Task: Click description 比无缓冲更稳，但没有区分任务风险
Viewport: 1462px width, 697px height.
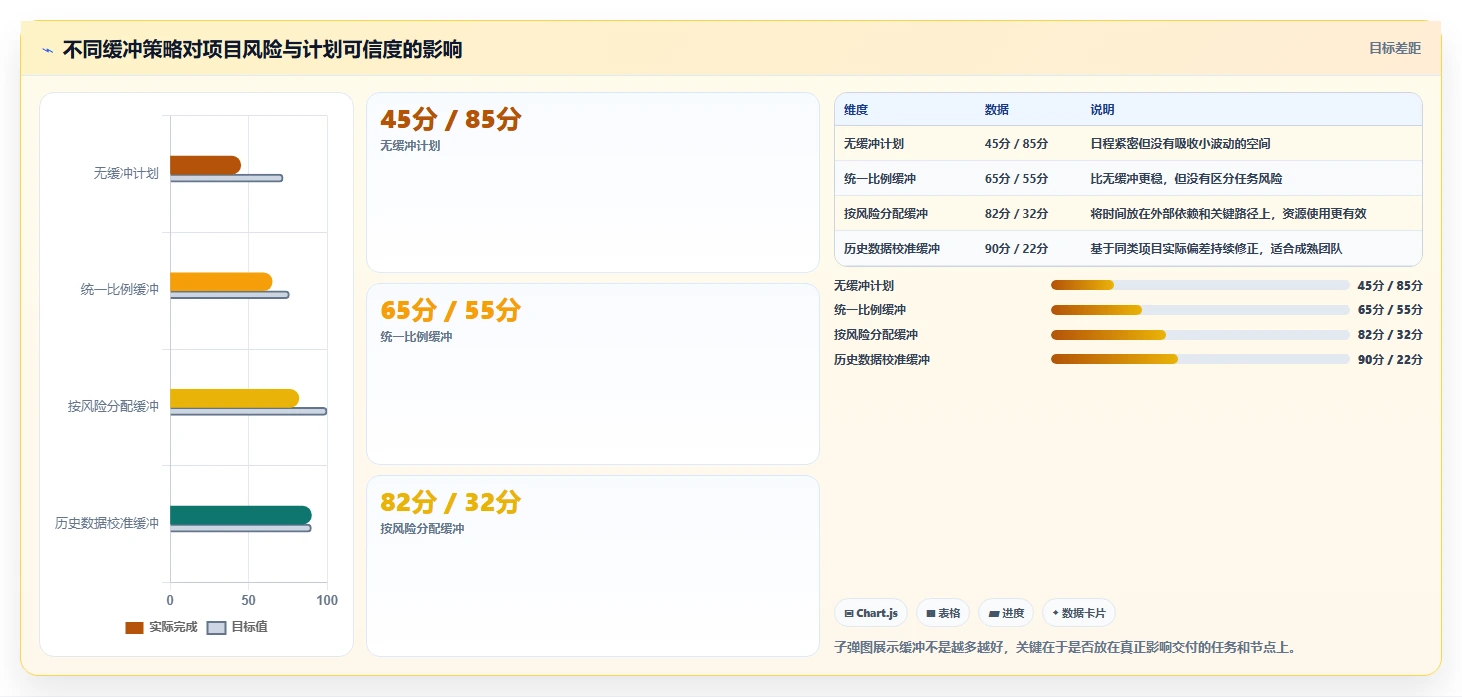Action: coord(1186,179)
